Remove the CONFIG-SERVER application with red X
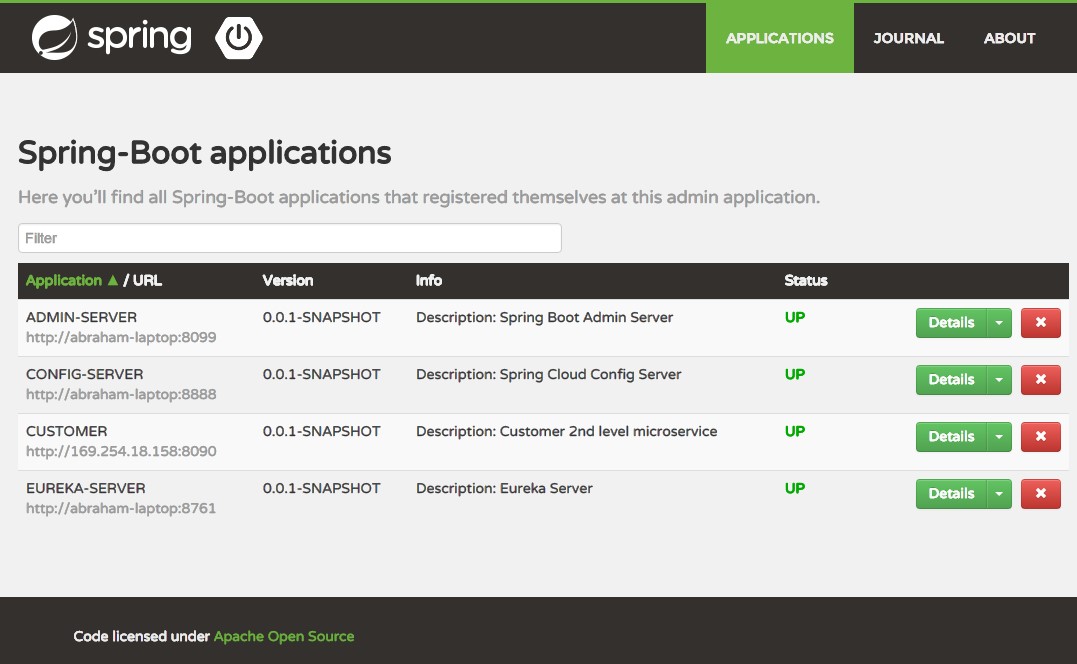This screenshot has width=1077, height=664. tap(1041, 380)
